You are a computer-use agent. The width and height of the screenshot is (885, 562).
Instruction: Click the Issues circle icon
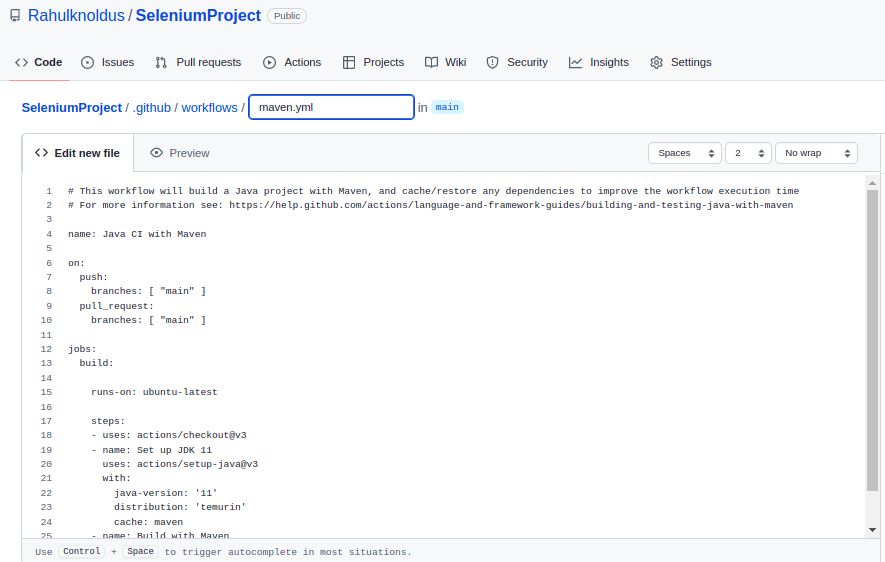(87, 62)
